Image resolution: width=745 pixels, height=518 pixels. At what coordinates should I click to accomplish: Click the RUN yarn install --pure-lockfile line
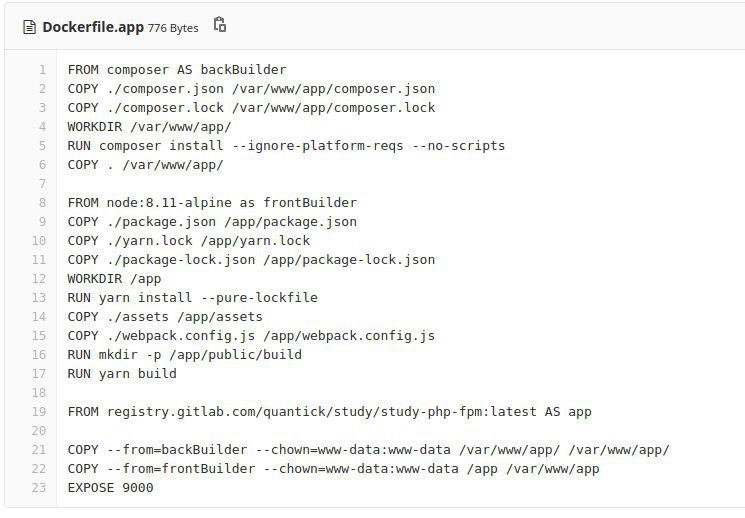tap(193, 298)
